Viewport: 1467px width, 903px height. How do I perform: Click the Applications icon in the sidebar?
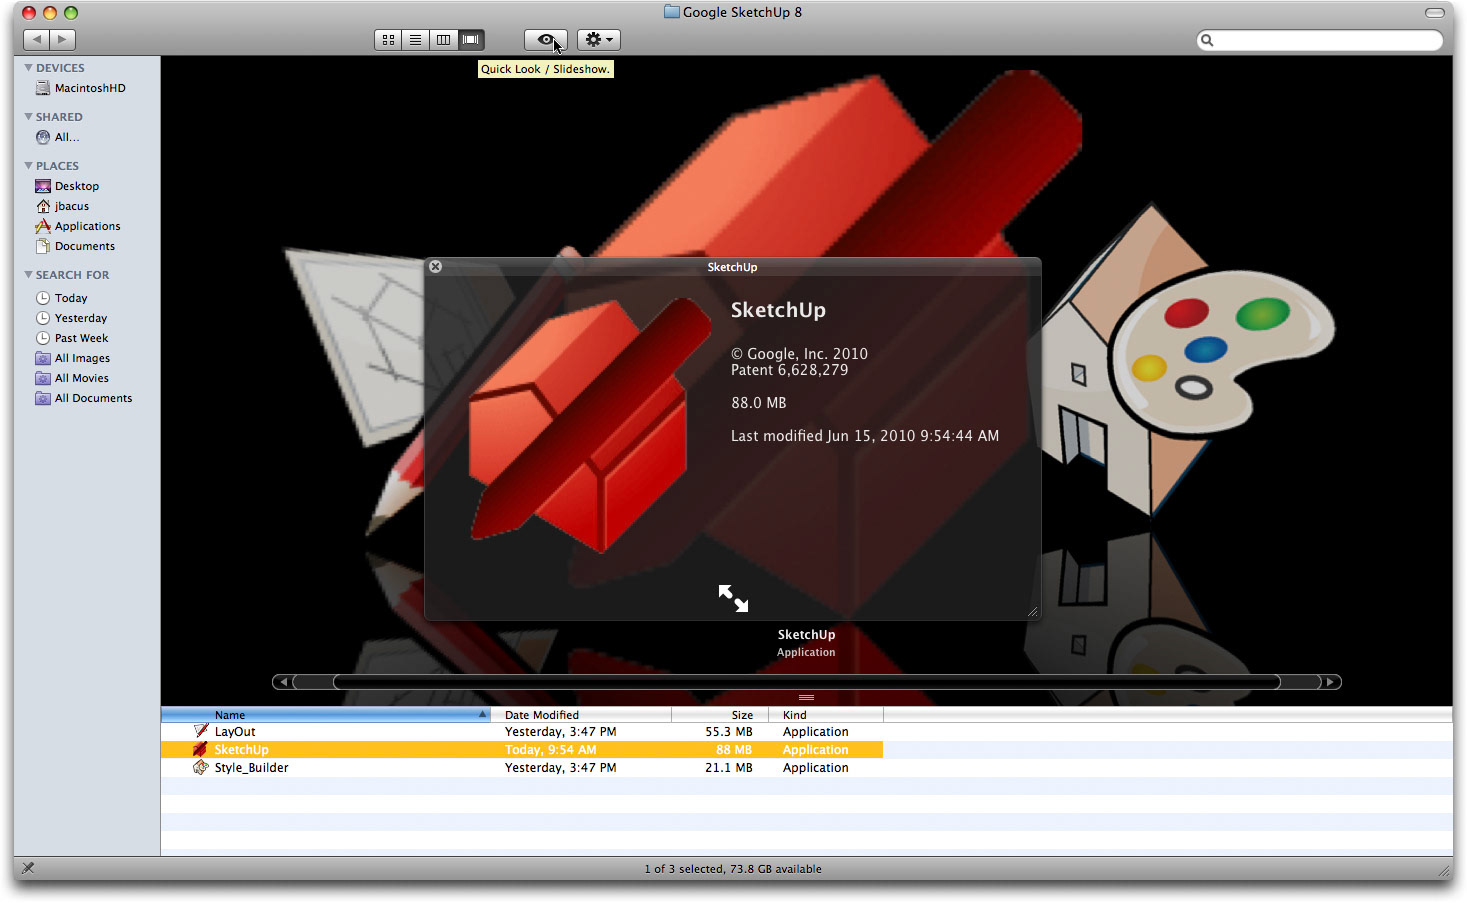pos(43,226)
